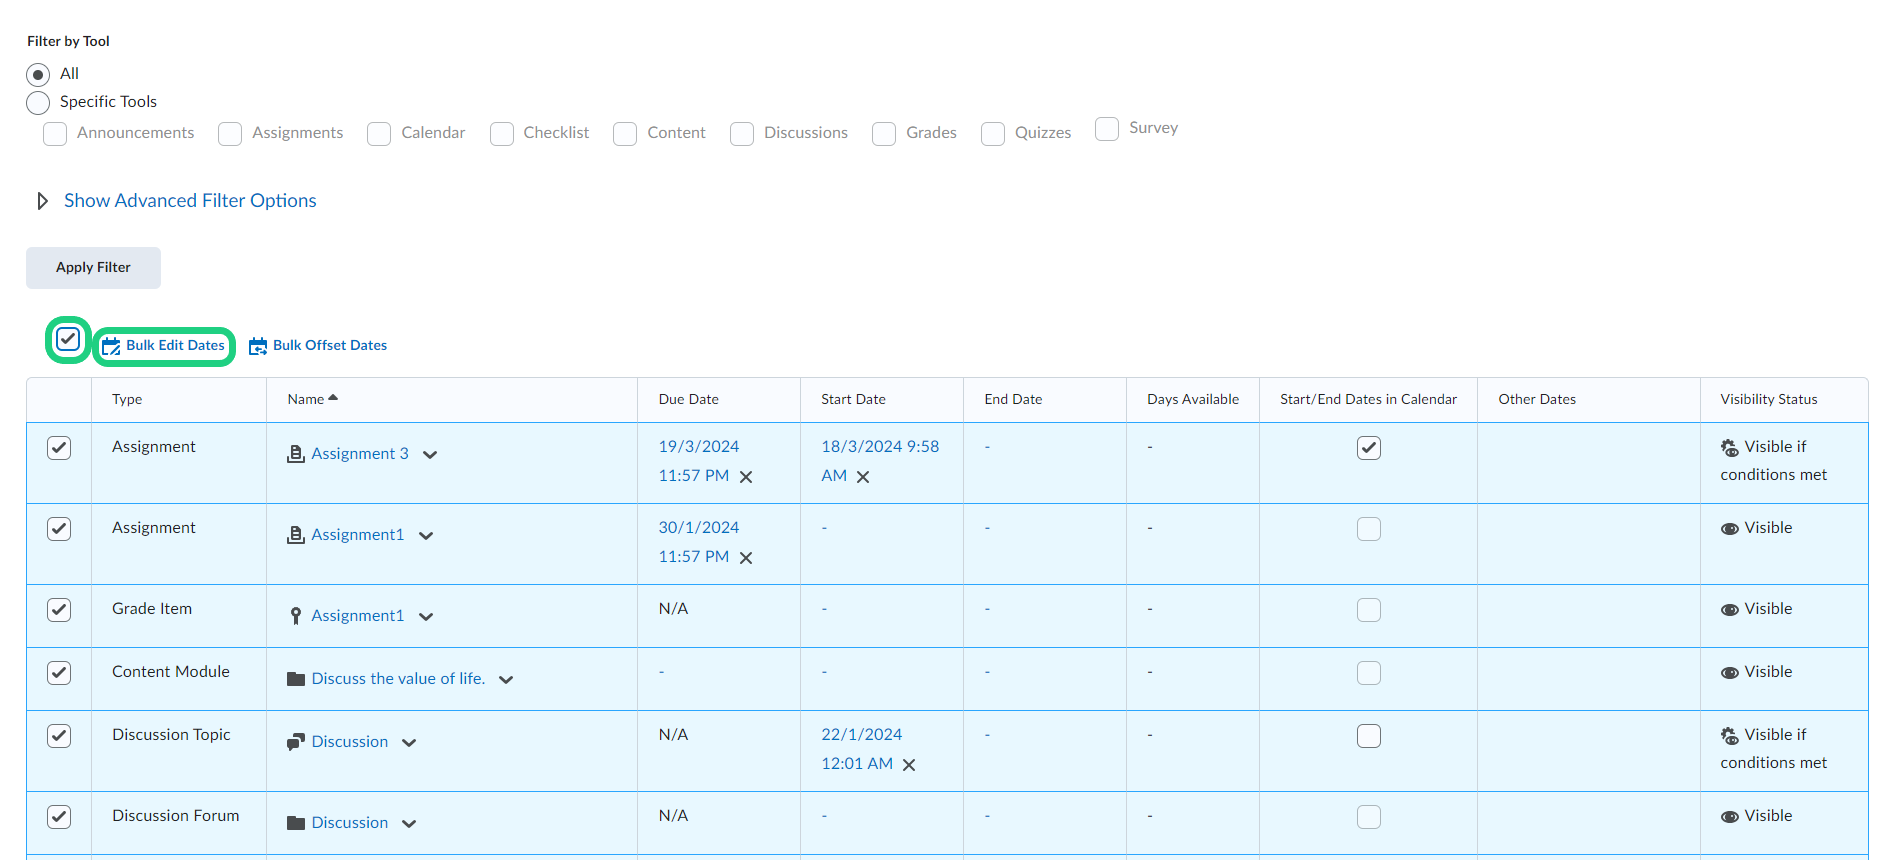Deselect the Content Module row checkbox
Image resolution: width=1883 pixels, height=860 pixels.
tap(59, 673)
